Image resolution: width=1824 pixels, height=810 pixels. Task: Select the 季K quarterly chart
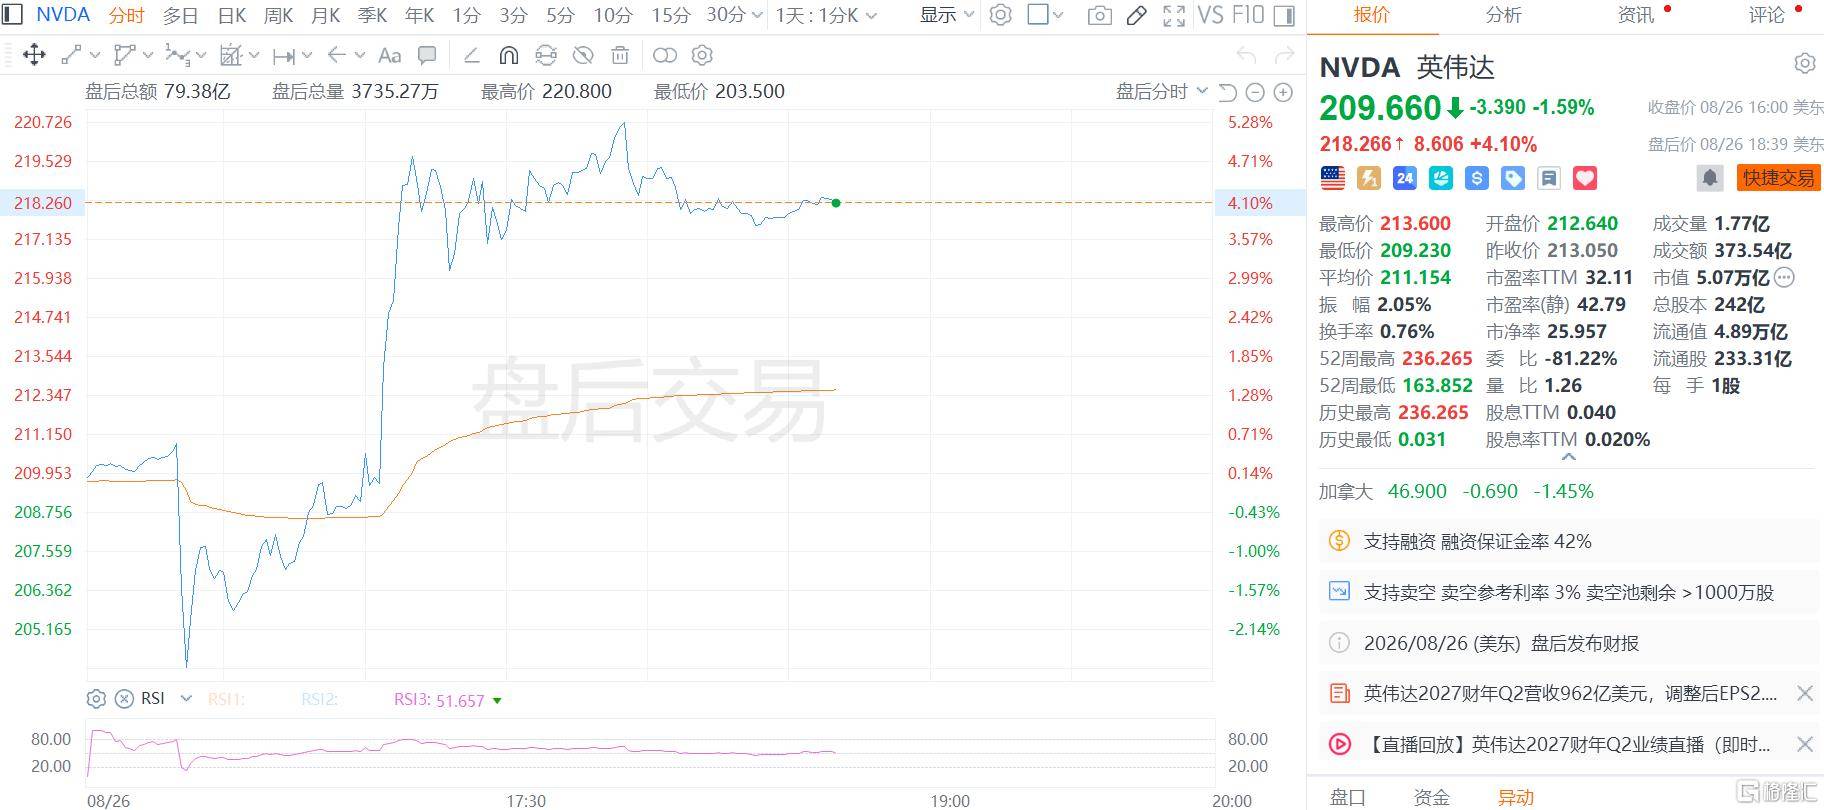point(372,15)
